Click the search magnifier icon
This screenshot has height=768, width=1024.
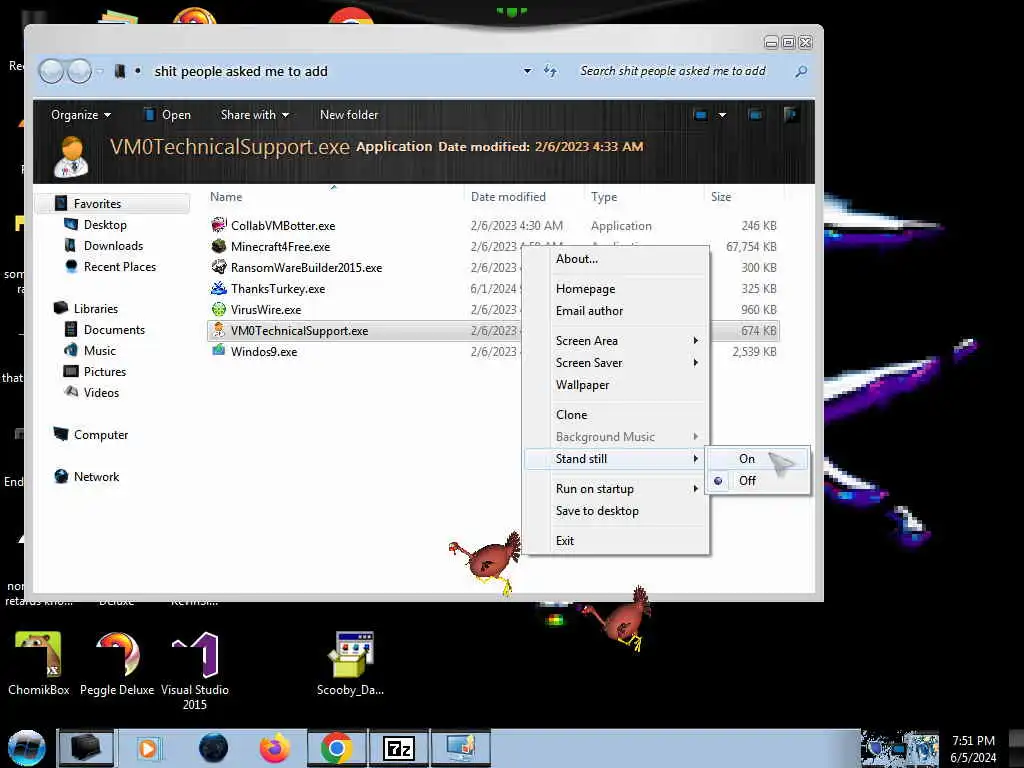(x=801, y=71)
